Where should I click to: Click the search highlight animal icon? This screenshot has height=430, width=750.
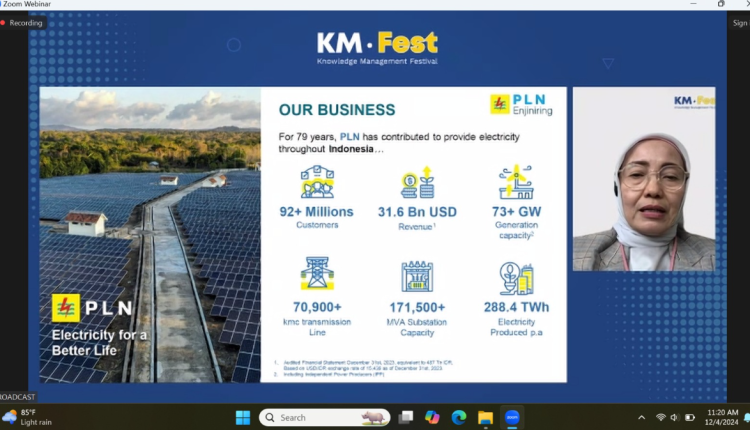(373, 418)
